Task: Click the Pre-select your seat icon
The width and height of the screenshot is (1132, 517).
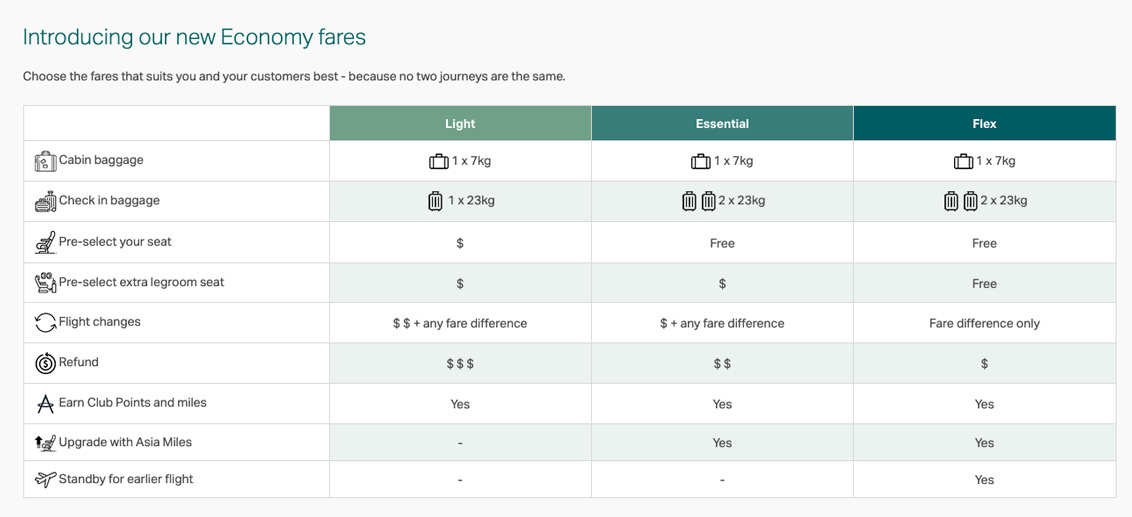Action: click(45, 242)
